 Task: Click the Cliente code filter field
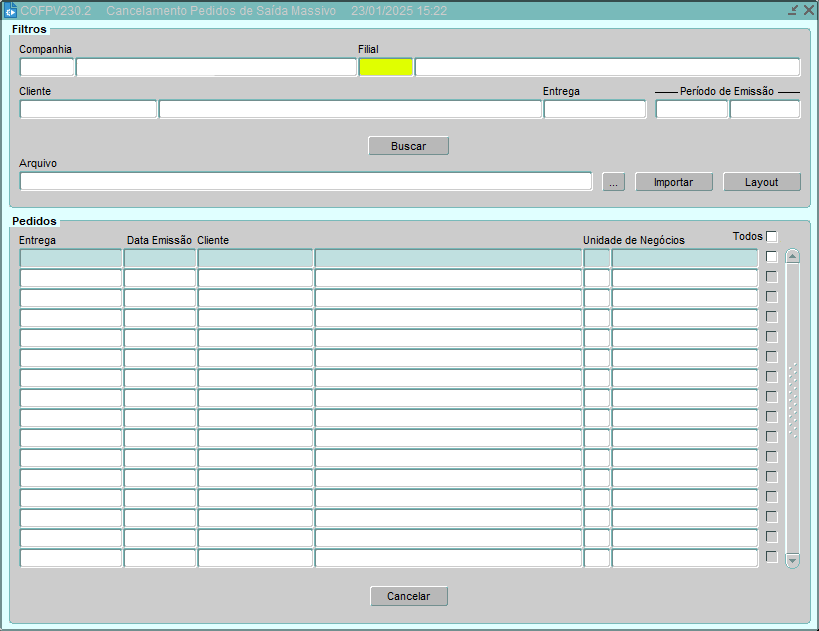click(x=88, y=110)
